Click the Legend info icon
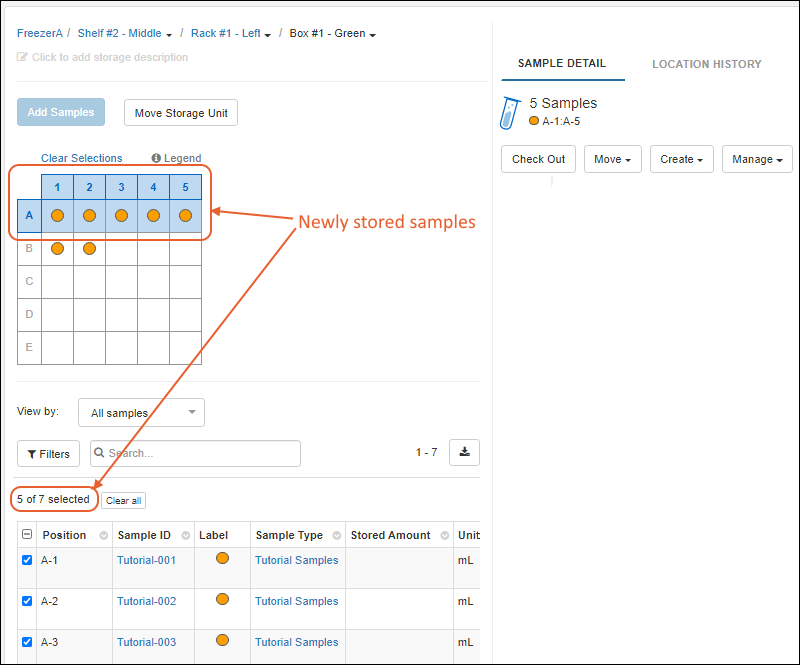This screenshot has height=665, width=800. pos(156,158)
